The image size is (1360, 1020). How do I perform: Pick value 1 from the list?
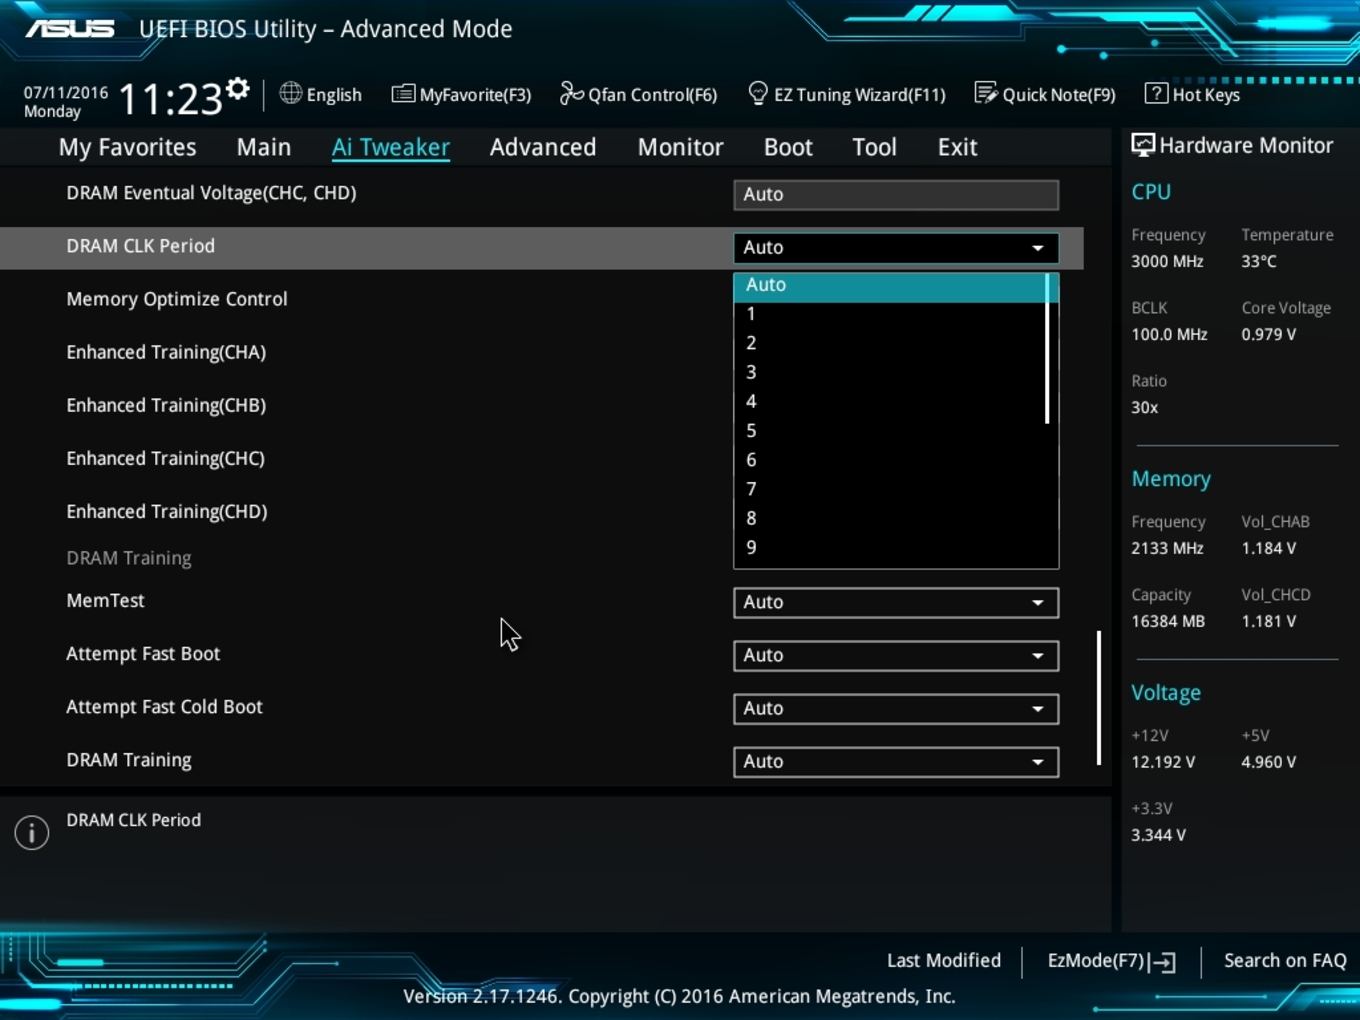click(x=889, y=314)
